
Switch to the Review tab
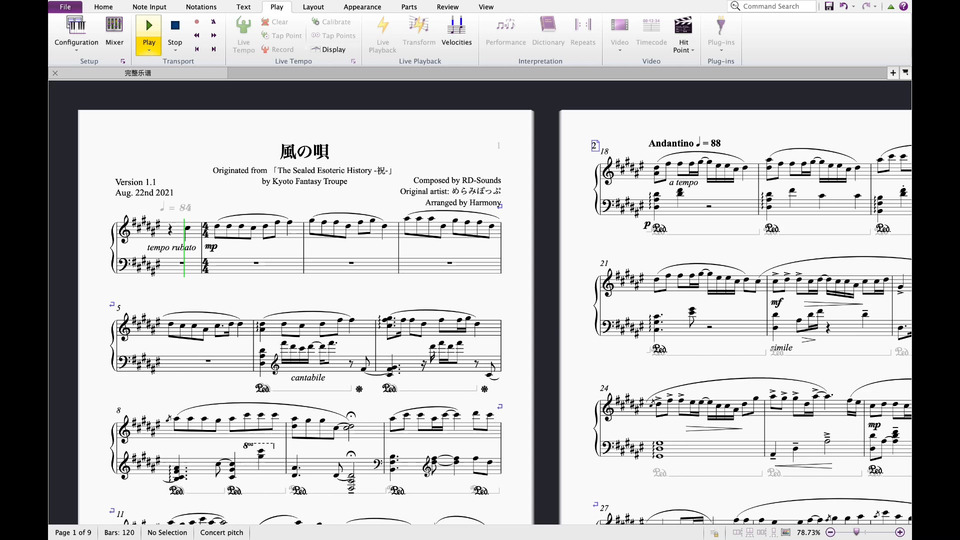click(x=448, y=7)
